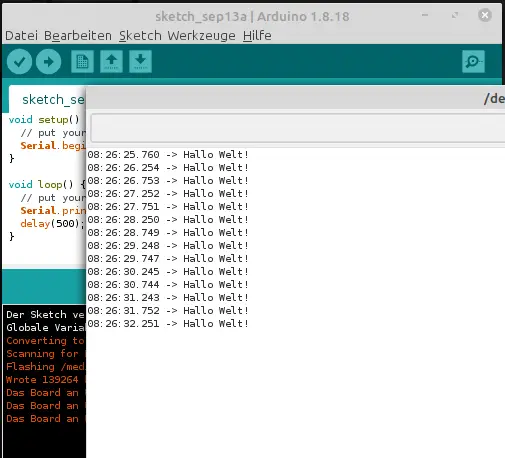Save the sketch with the down-arrow icon
This screenshot has width=505, height=458.
tap(140, 62)
